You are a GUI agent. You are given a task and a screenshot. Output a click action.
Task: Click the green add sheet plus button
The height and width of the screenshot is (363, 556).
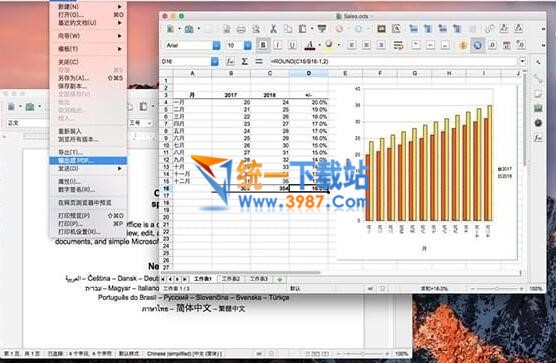[280, 279]
